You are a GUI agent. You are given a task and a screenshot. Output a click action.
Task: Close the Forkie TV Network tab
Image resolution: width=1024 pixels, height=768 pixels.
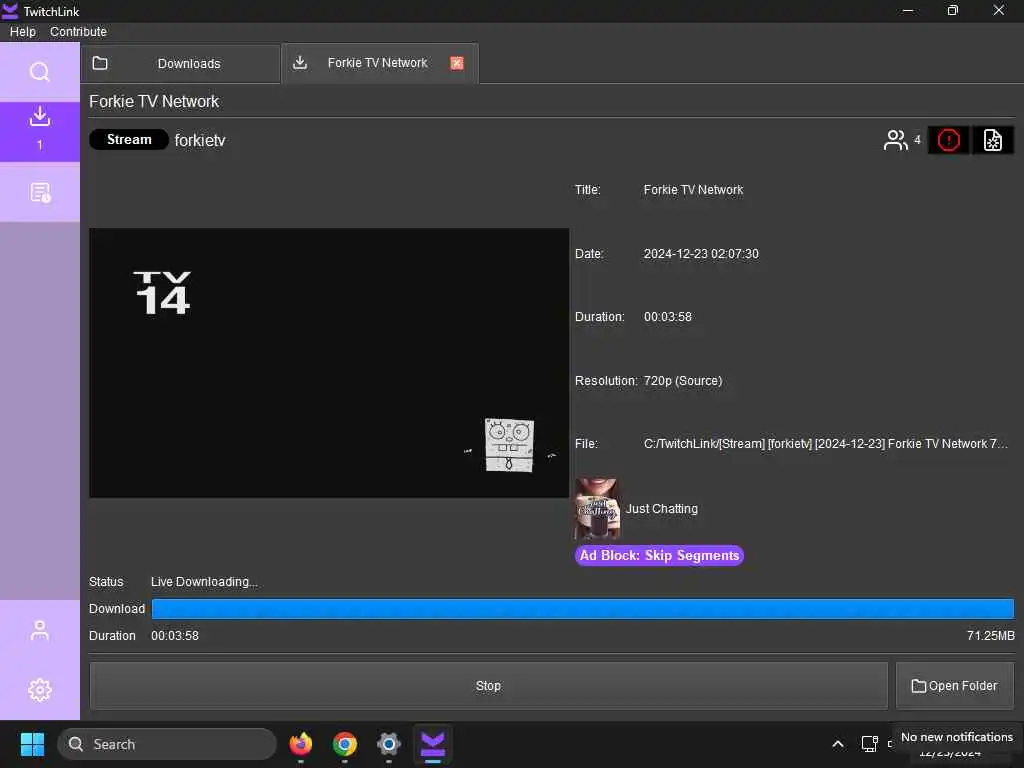pyautogui.click(x=456, y=63)
